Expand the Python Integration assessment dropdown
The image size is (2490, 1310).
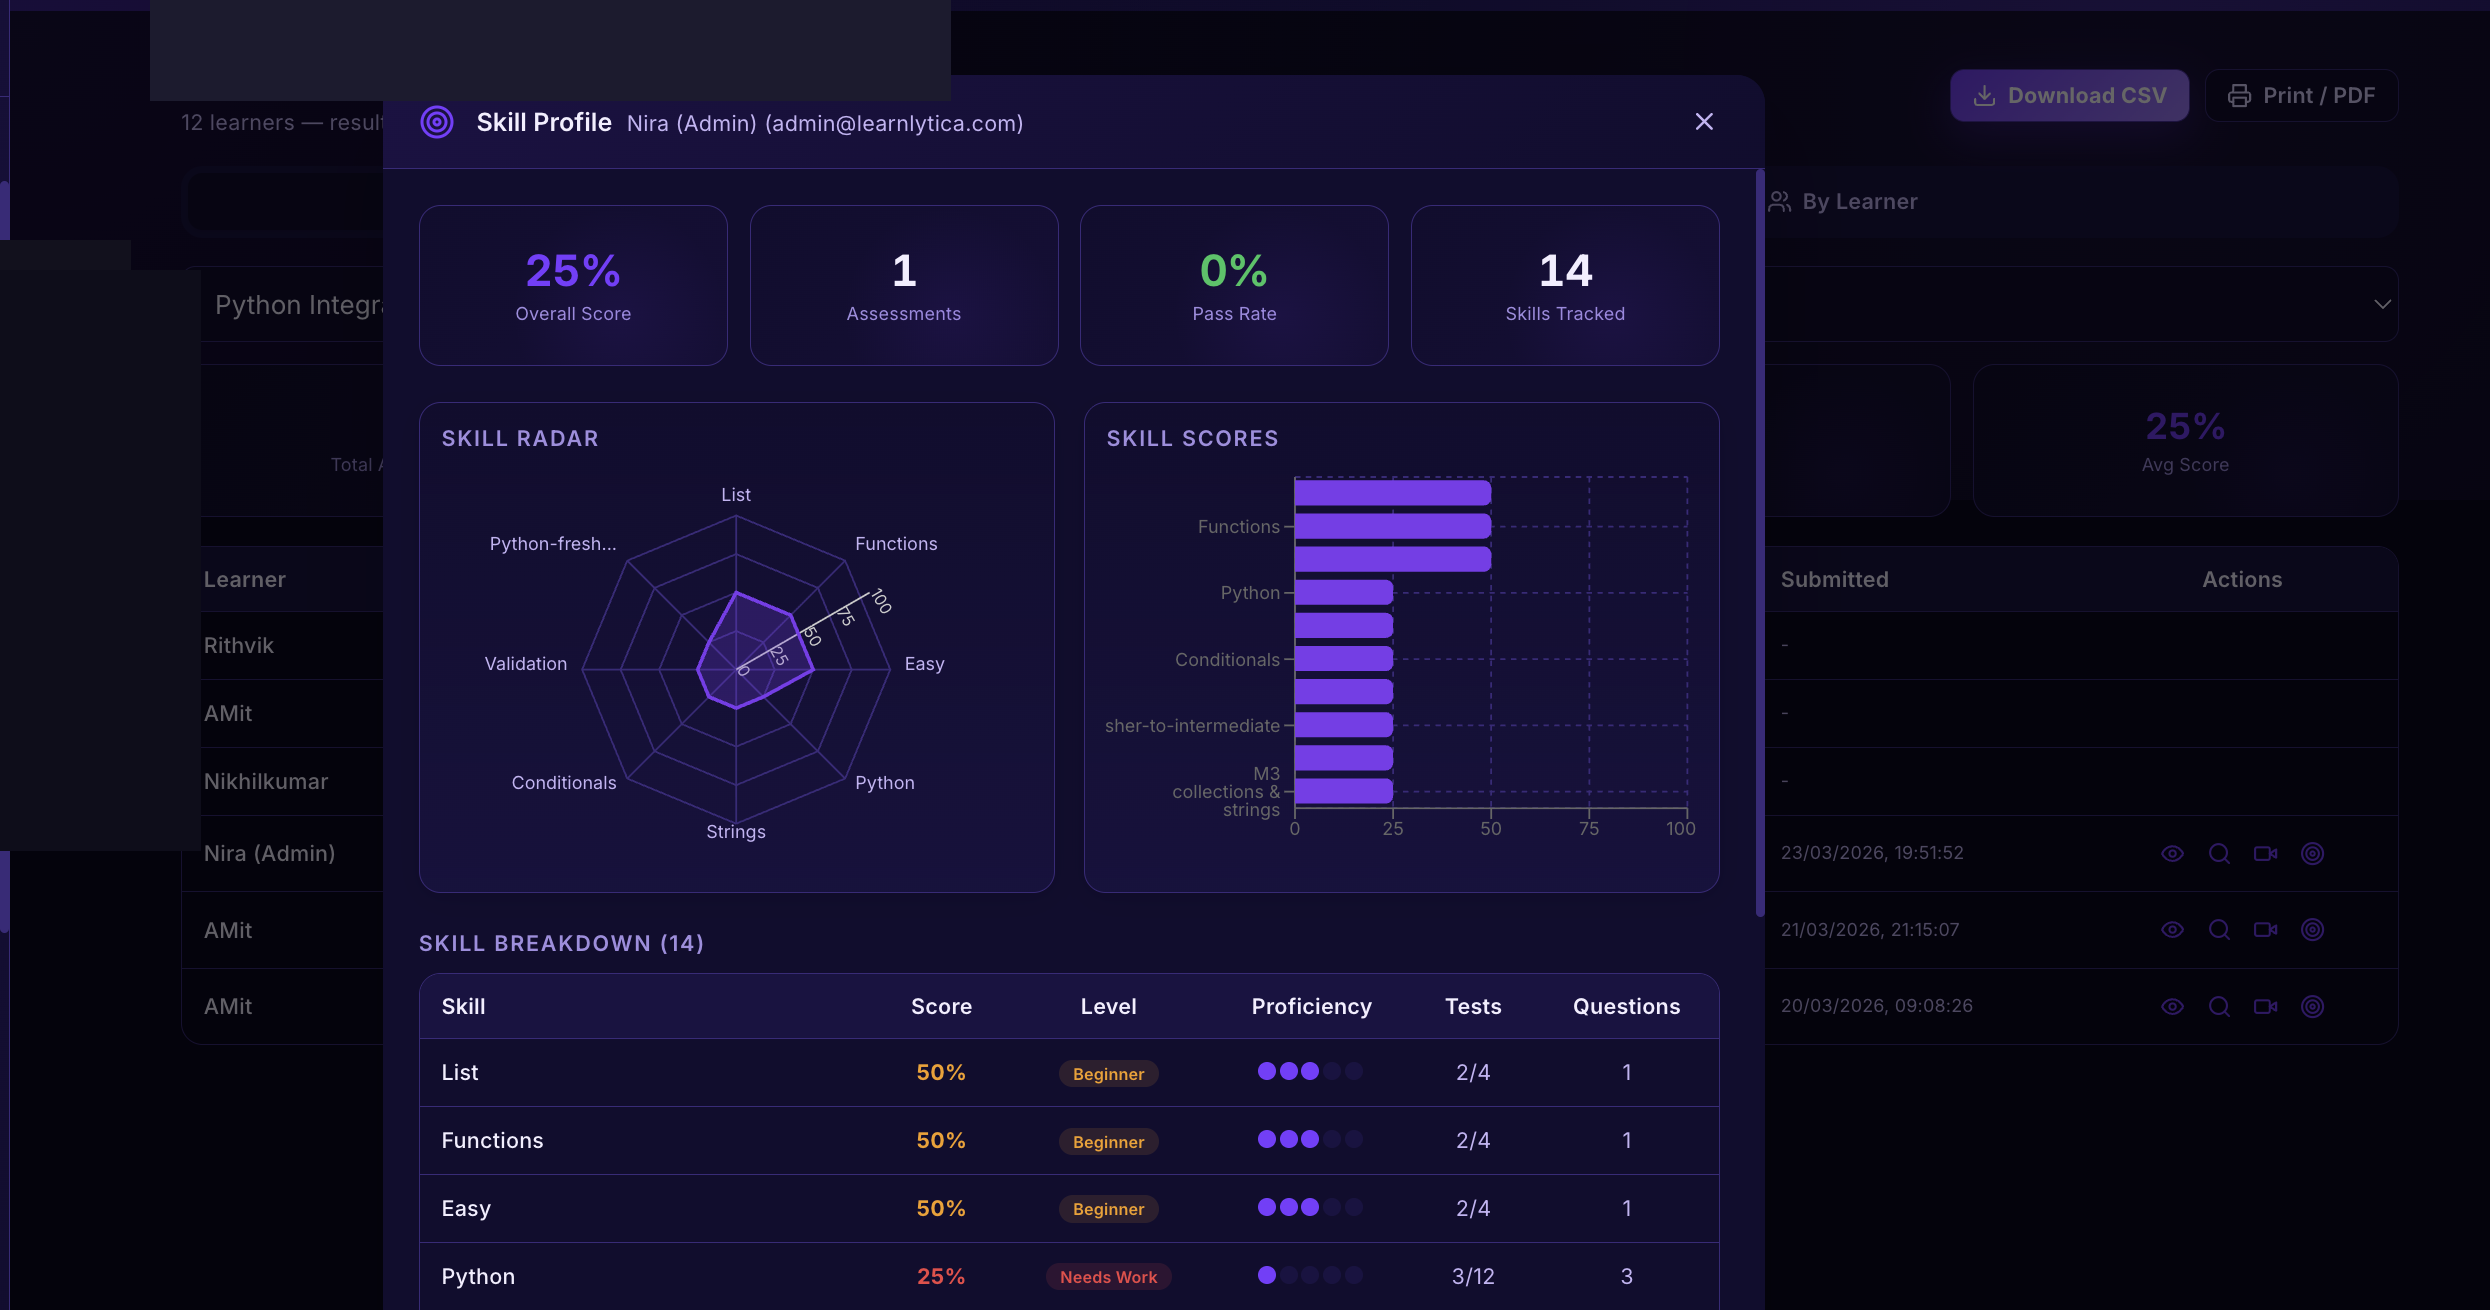coord(2382,304)
